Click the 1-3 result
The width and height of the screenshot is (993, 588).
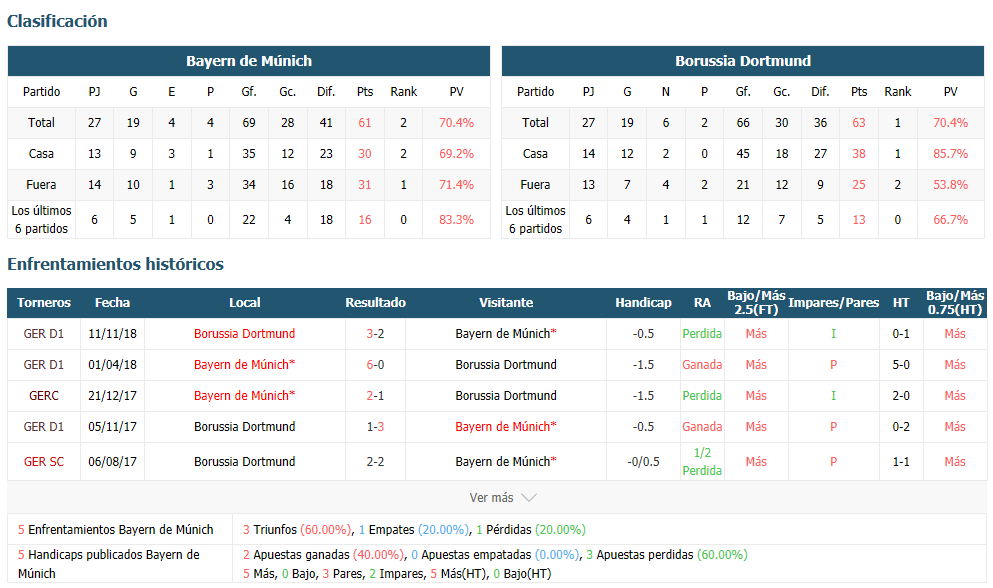(x=375, y=427)
